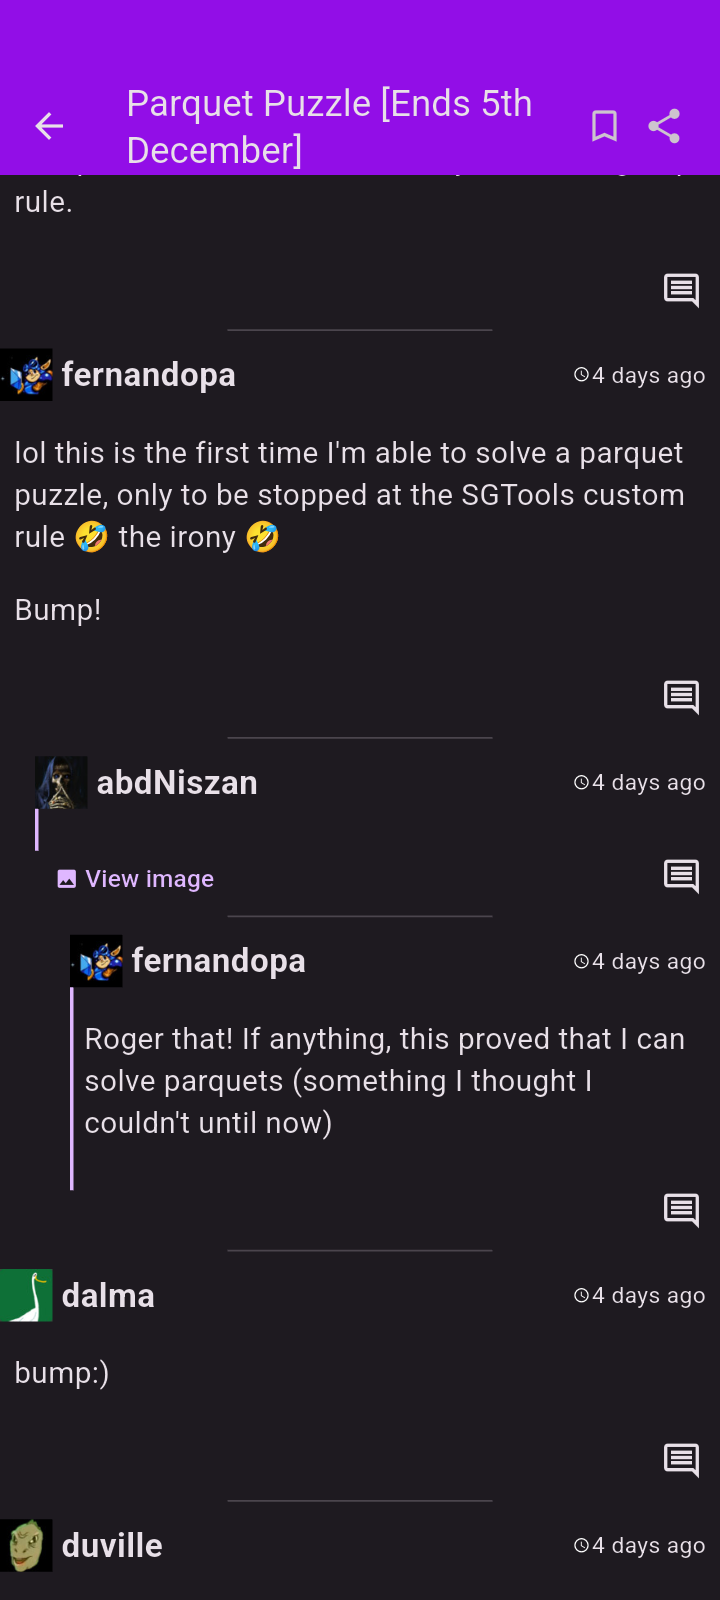720x1600 pixels.
Task: Reply icon under fernandopa's Roger that comment
Action: tap(681, 1210)
